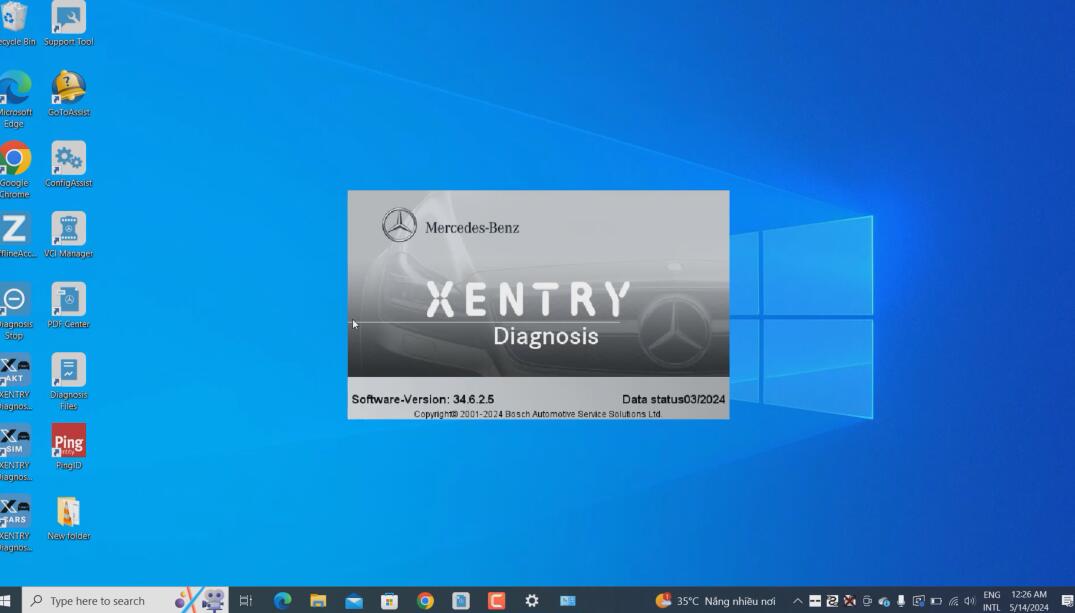Open the volume control in tray

(969, 601)
